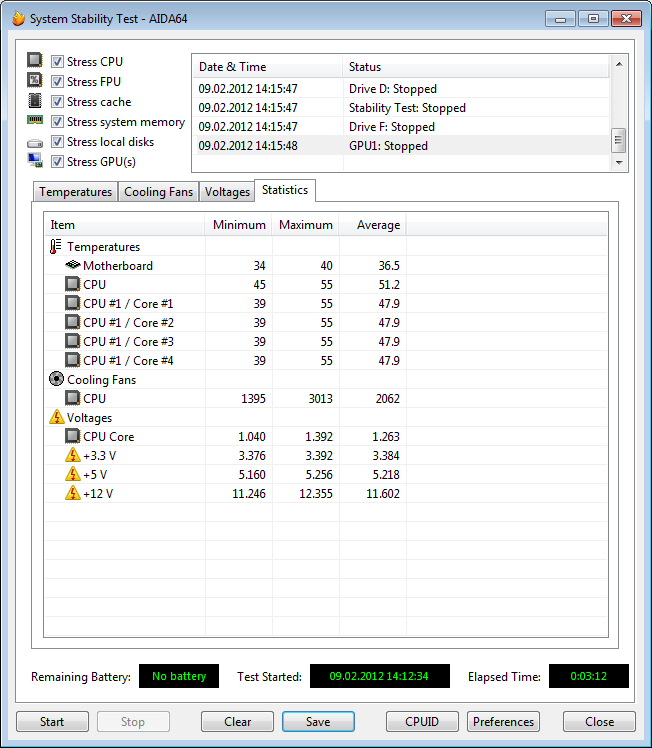Click the lightning icon for +3.3 V
652x748 pixels.
(x=72, y=455)
